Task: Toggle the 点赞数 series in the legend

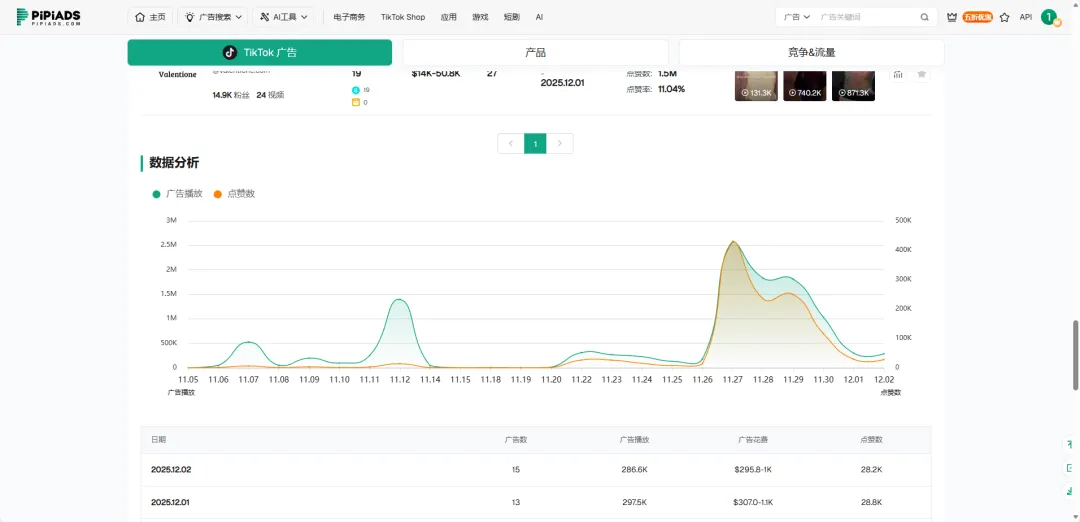Action: [234, 194]
